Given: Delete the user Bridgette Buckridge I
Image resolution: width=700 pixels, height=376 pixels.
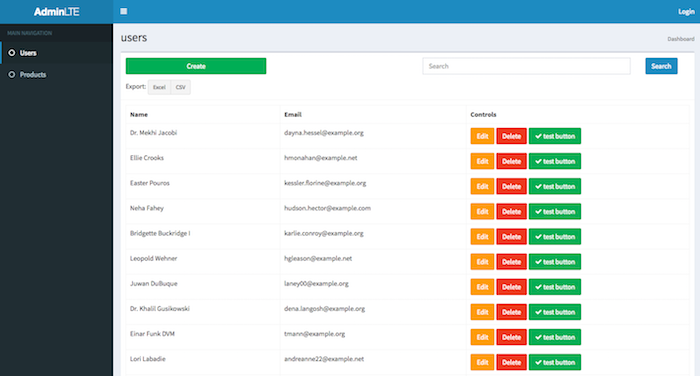Looking at the screenshot, I should point(512,237).
